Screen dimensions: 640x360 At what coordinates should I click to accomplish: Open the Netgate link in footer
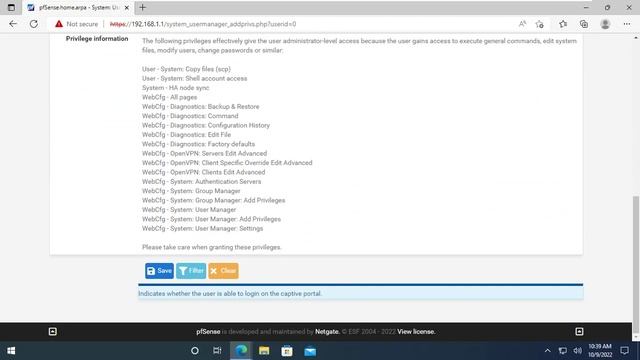coord(327,331)
